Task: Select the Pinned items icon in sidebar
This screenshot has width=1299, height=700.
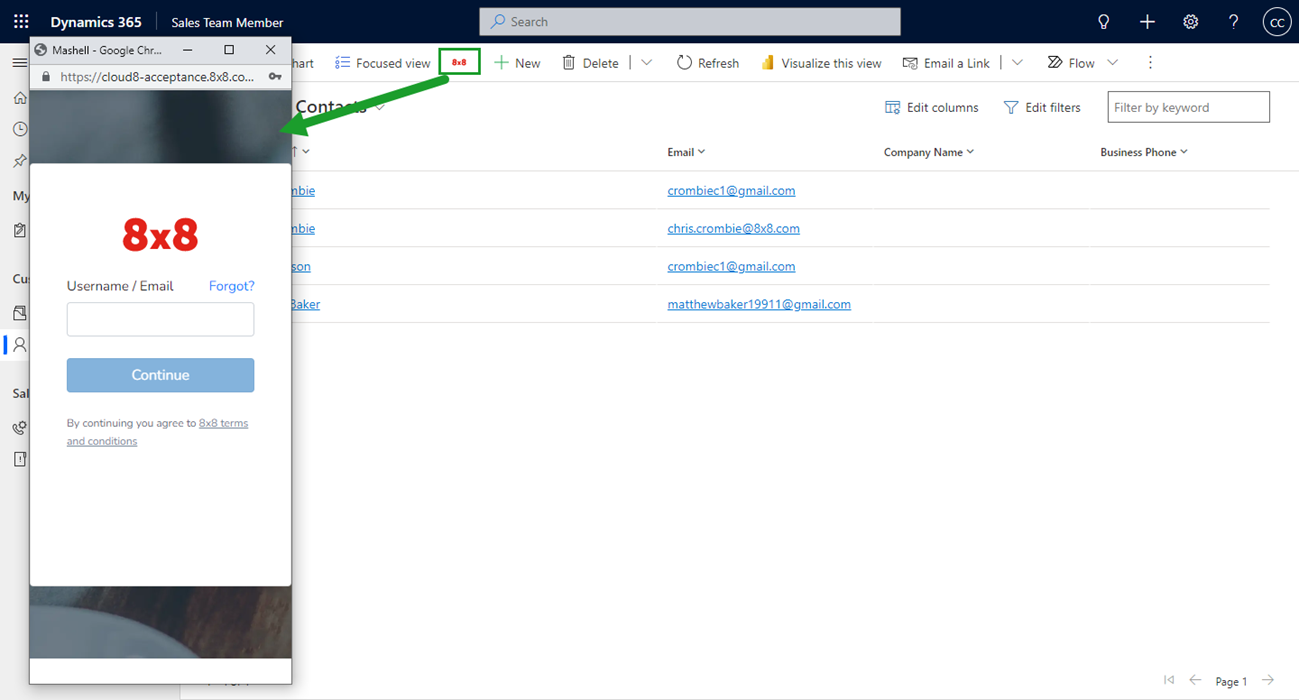Action: [20, 161]
